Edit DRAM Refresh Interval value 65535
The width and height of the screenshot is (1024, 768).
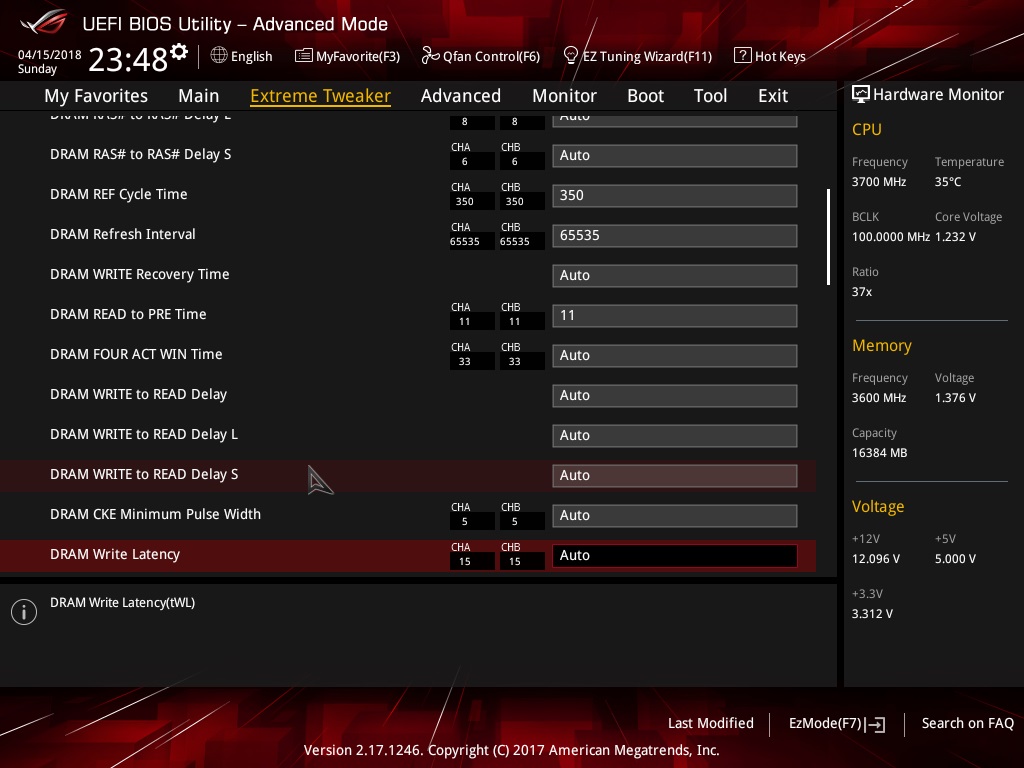[x=675, y=235]
